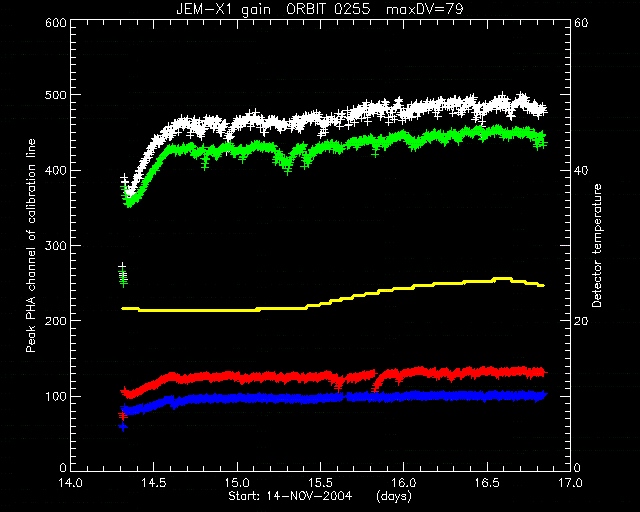Click the 'Peak PHA channel of calibration line' axis label

click(31, 245)
